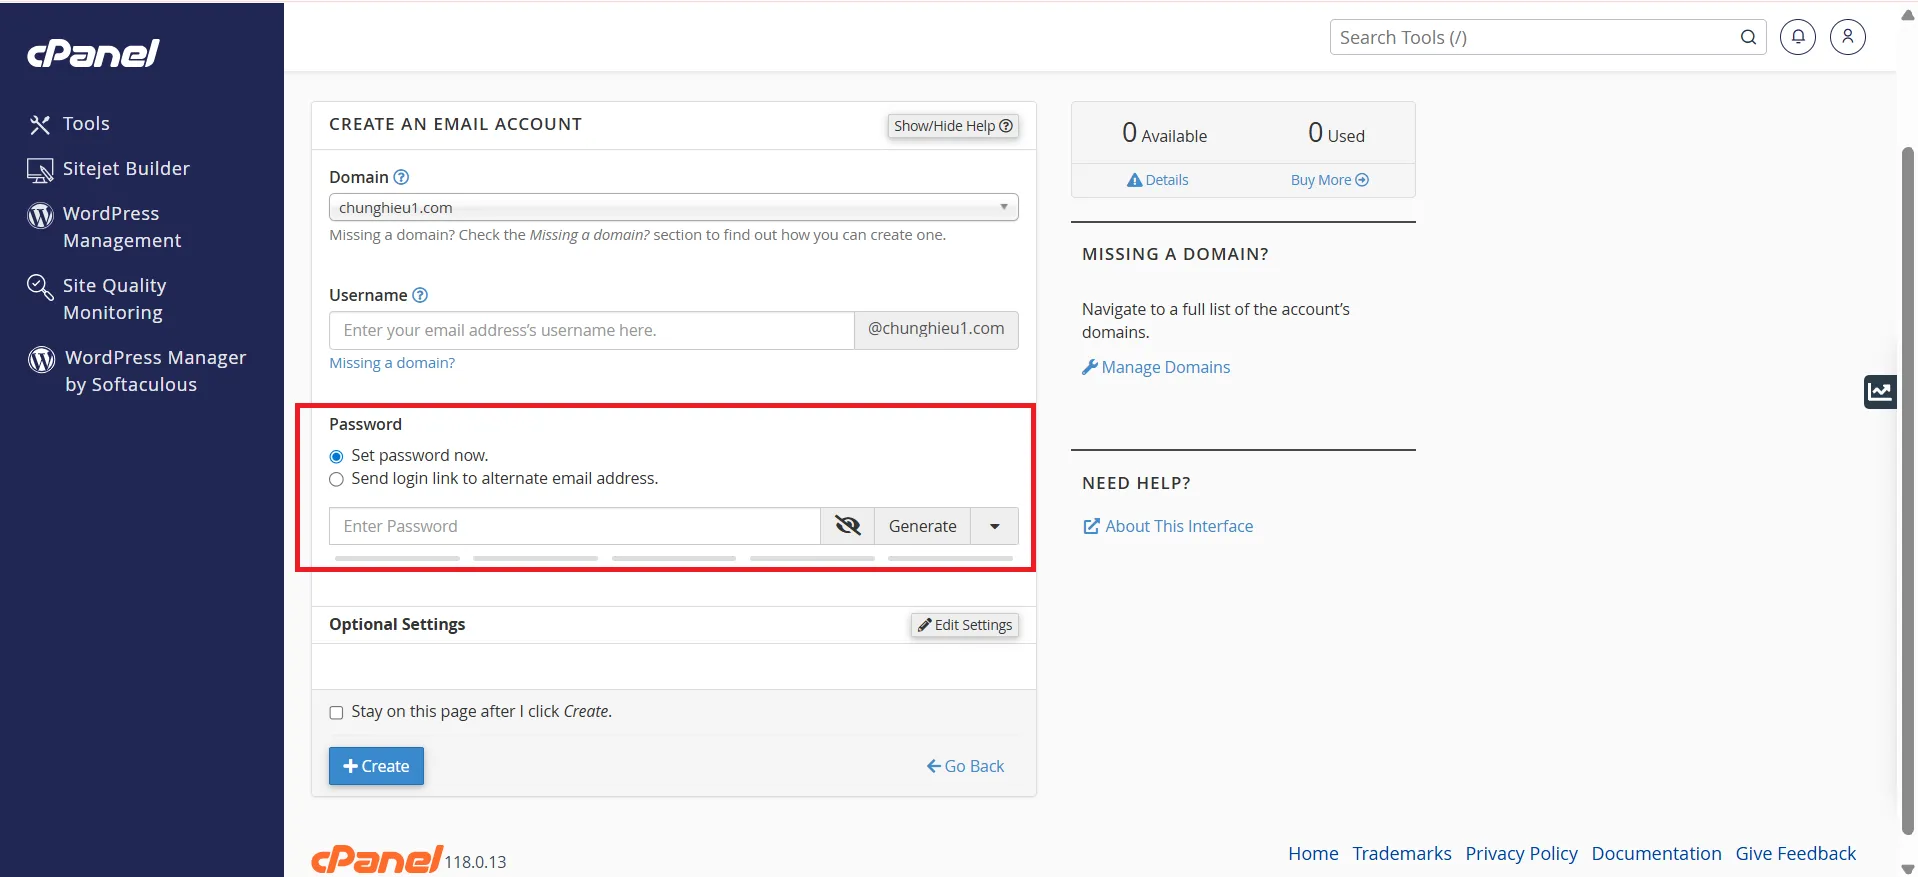The width and height of the screenshot is (1918, 877).
Task: Click the Go Back link
Action: click(x=965, y=766)
